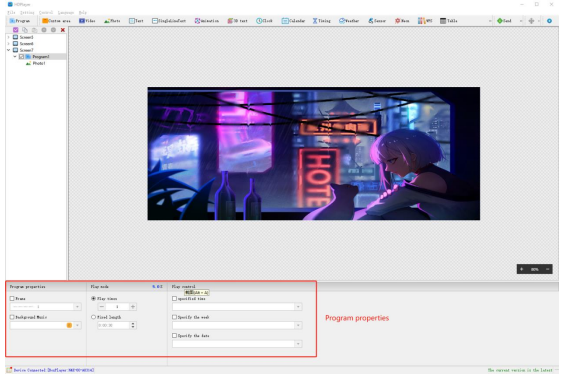This screenshot has height=380, width=566.
Task: Click the copy icon above the tree
Action: (x=25, y=30)
